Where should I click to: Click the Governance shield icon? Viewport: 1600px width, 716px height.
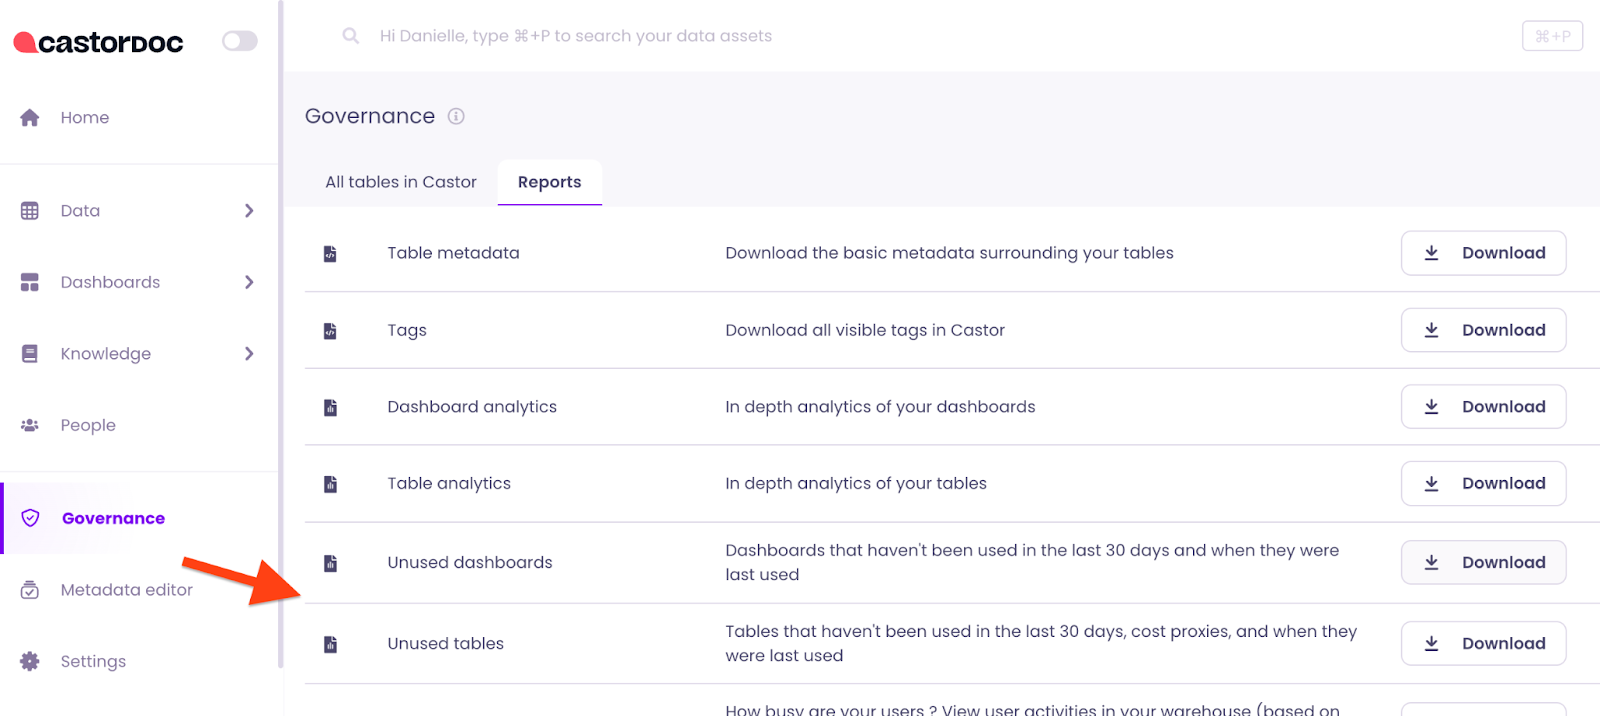coord(30,518)
